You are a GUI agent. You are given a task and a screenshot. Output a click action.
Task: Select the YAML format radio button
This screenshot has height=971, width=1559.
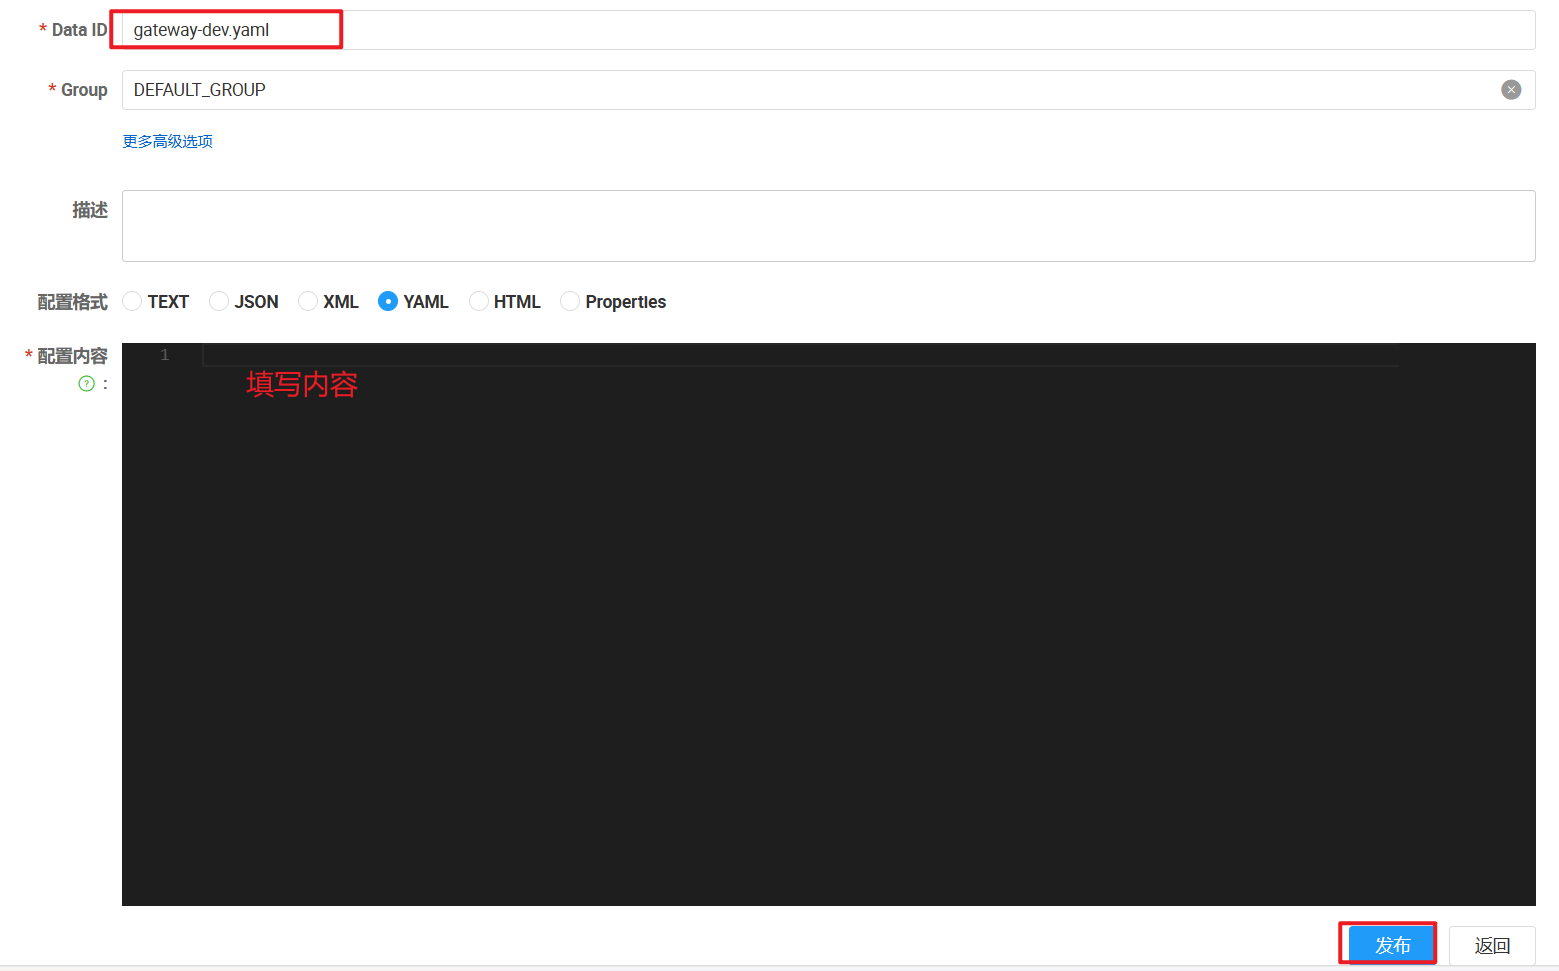pyautogui.click(x=388, y=301)
